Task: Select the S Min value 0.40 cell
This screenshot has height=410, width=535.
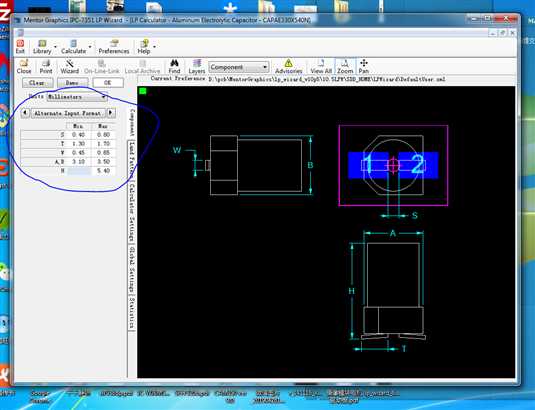Action: (x=79, y=135)
